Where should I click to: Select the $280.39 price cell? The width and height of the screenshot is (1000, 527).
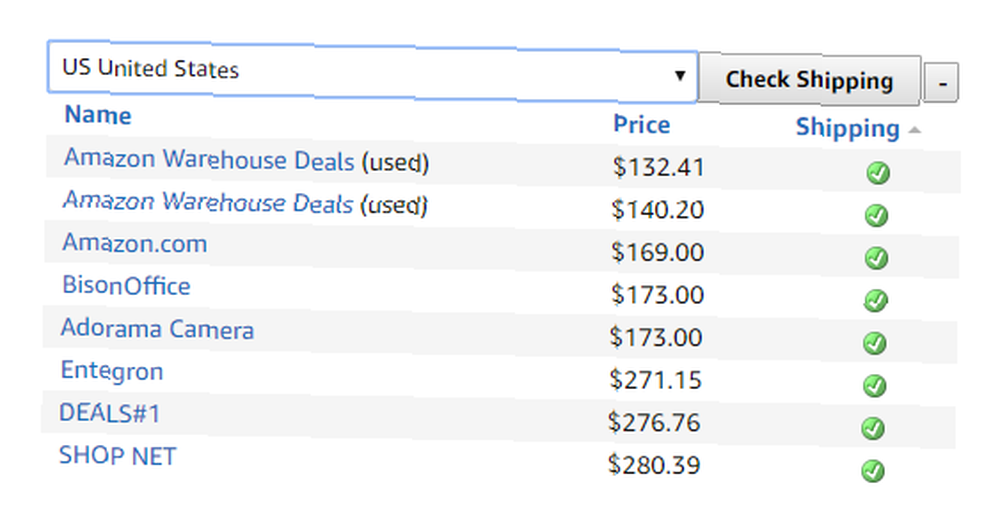654,464
